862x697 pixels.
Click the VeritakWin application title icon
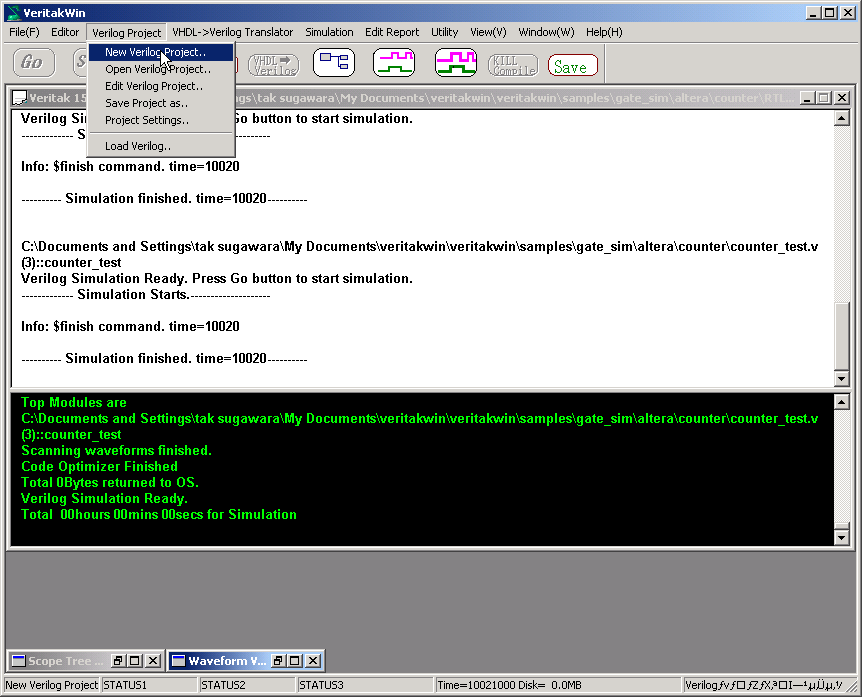[13, 12]
